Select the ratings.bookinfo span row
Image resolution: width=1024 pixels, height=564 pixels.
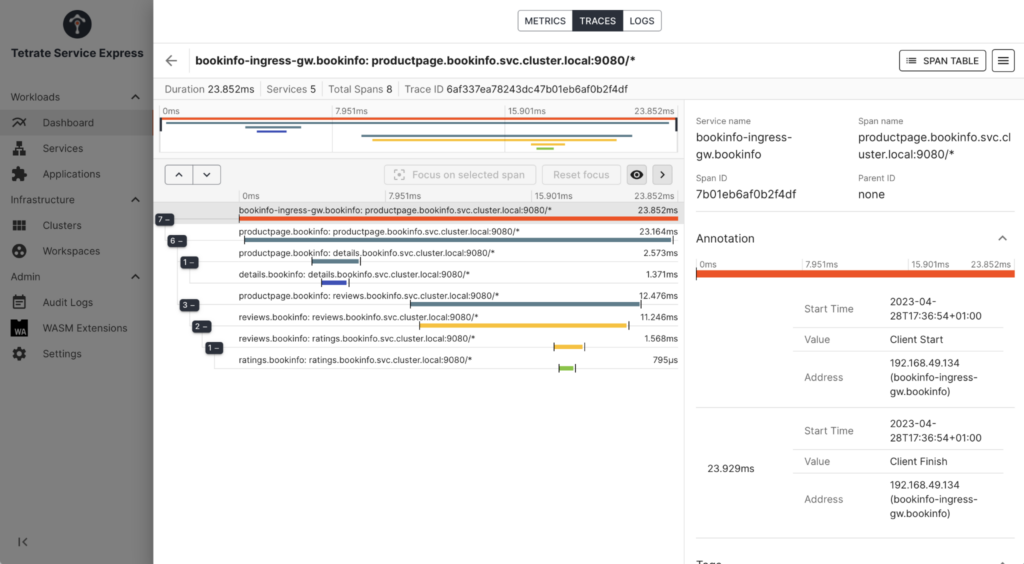coord(355,360)
